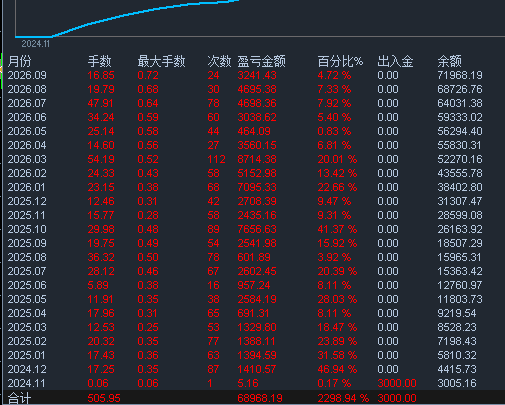Viewport: 505px width, 405px height.
Task: Select the 2025.10 month row label
Action: 27,229
